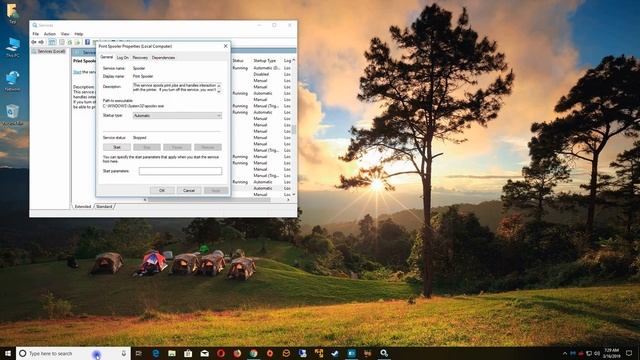The image size is (640, 360).
Task: Click the Services app icon on taskbar
Action: 384,353
